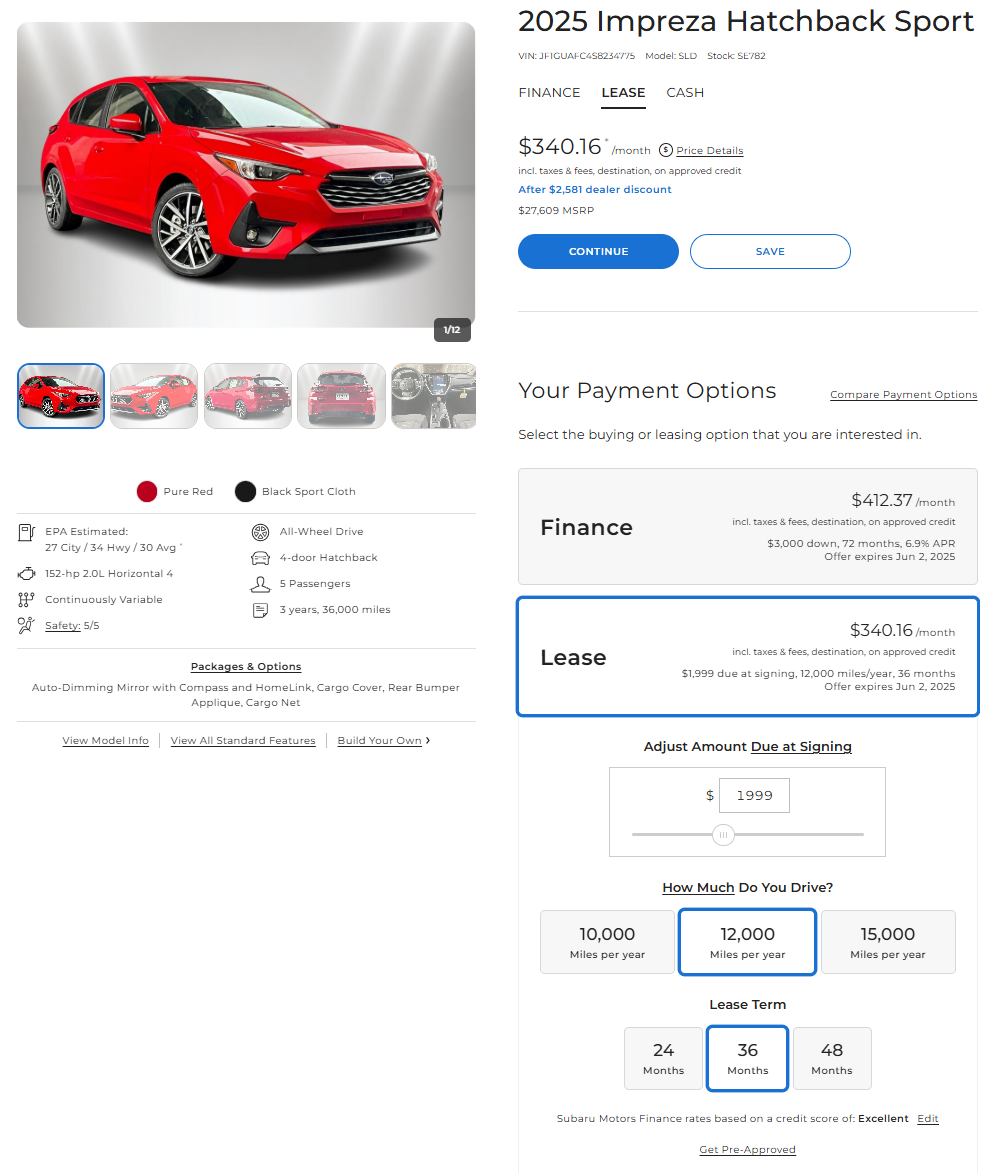The height and width of the screenshot is (1173, 998).
Task: Click the All-Wheel Drive wheel icon
Action: 260,532
